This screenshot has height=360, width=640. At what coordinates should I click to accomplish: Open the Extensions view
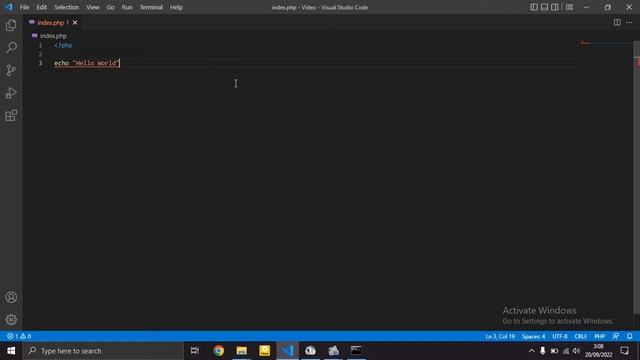click(11, 116)
